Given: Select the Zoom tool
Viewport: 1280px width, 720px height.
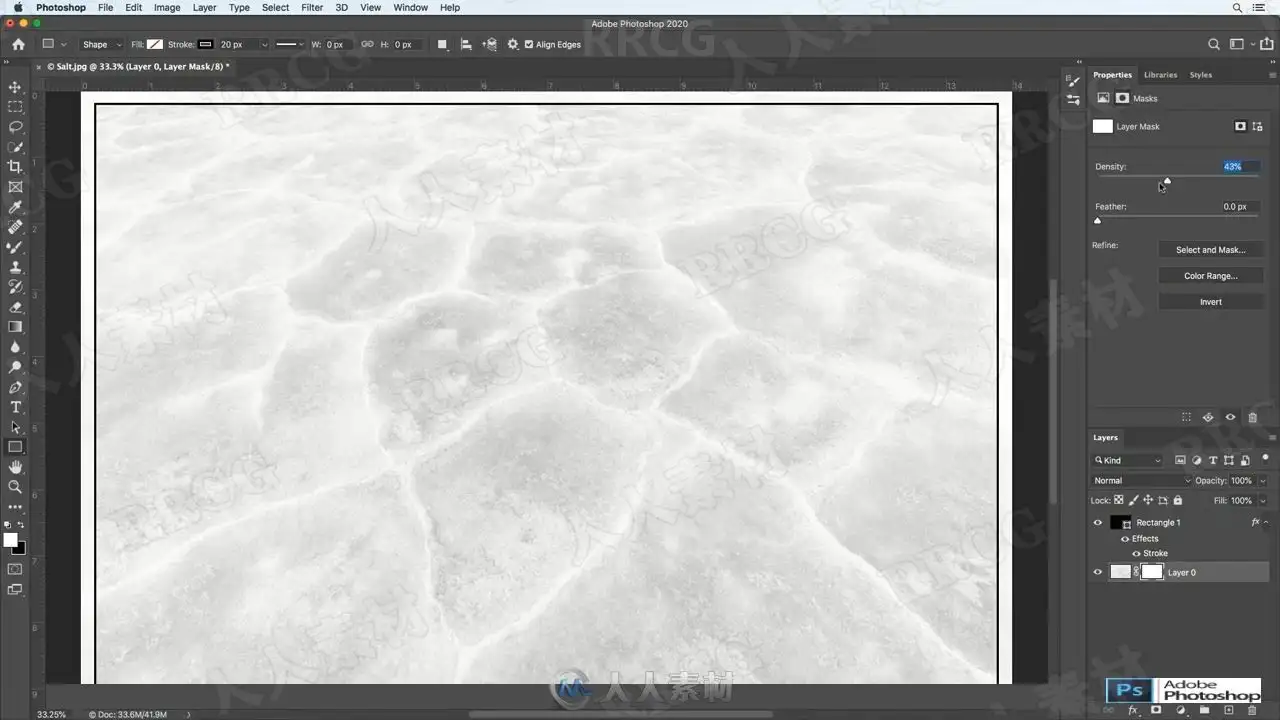Looking at the screenshot, I should pos(15,487).
